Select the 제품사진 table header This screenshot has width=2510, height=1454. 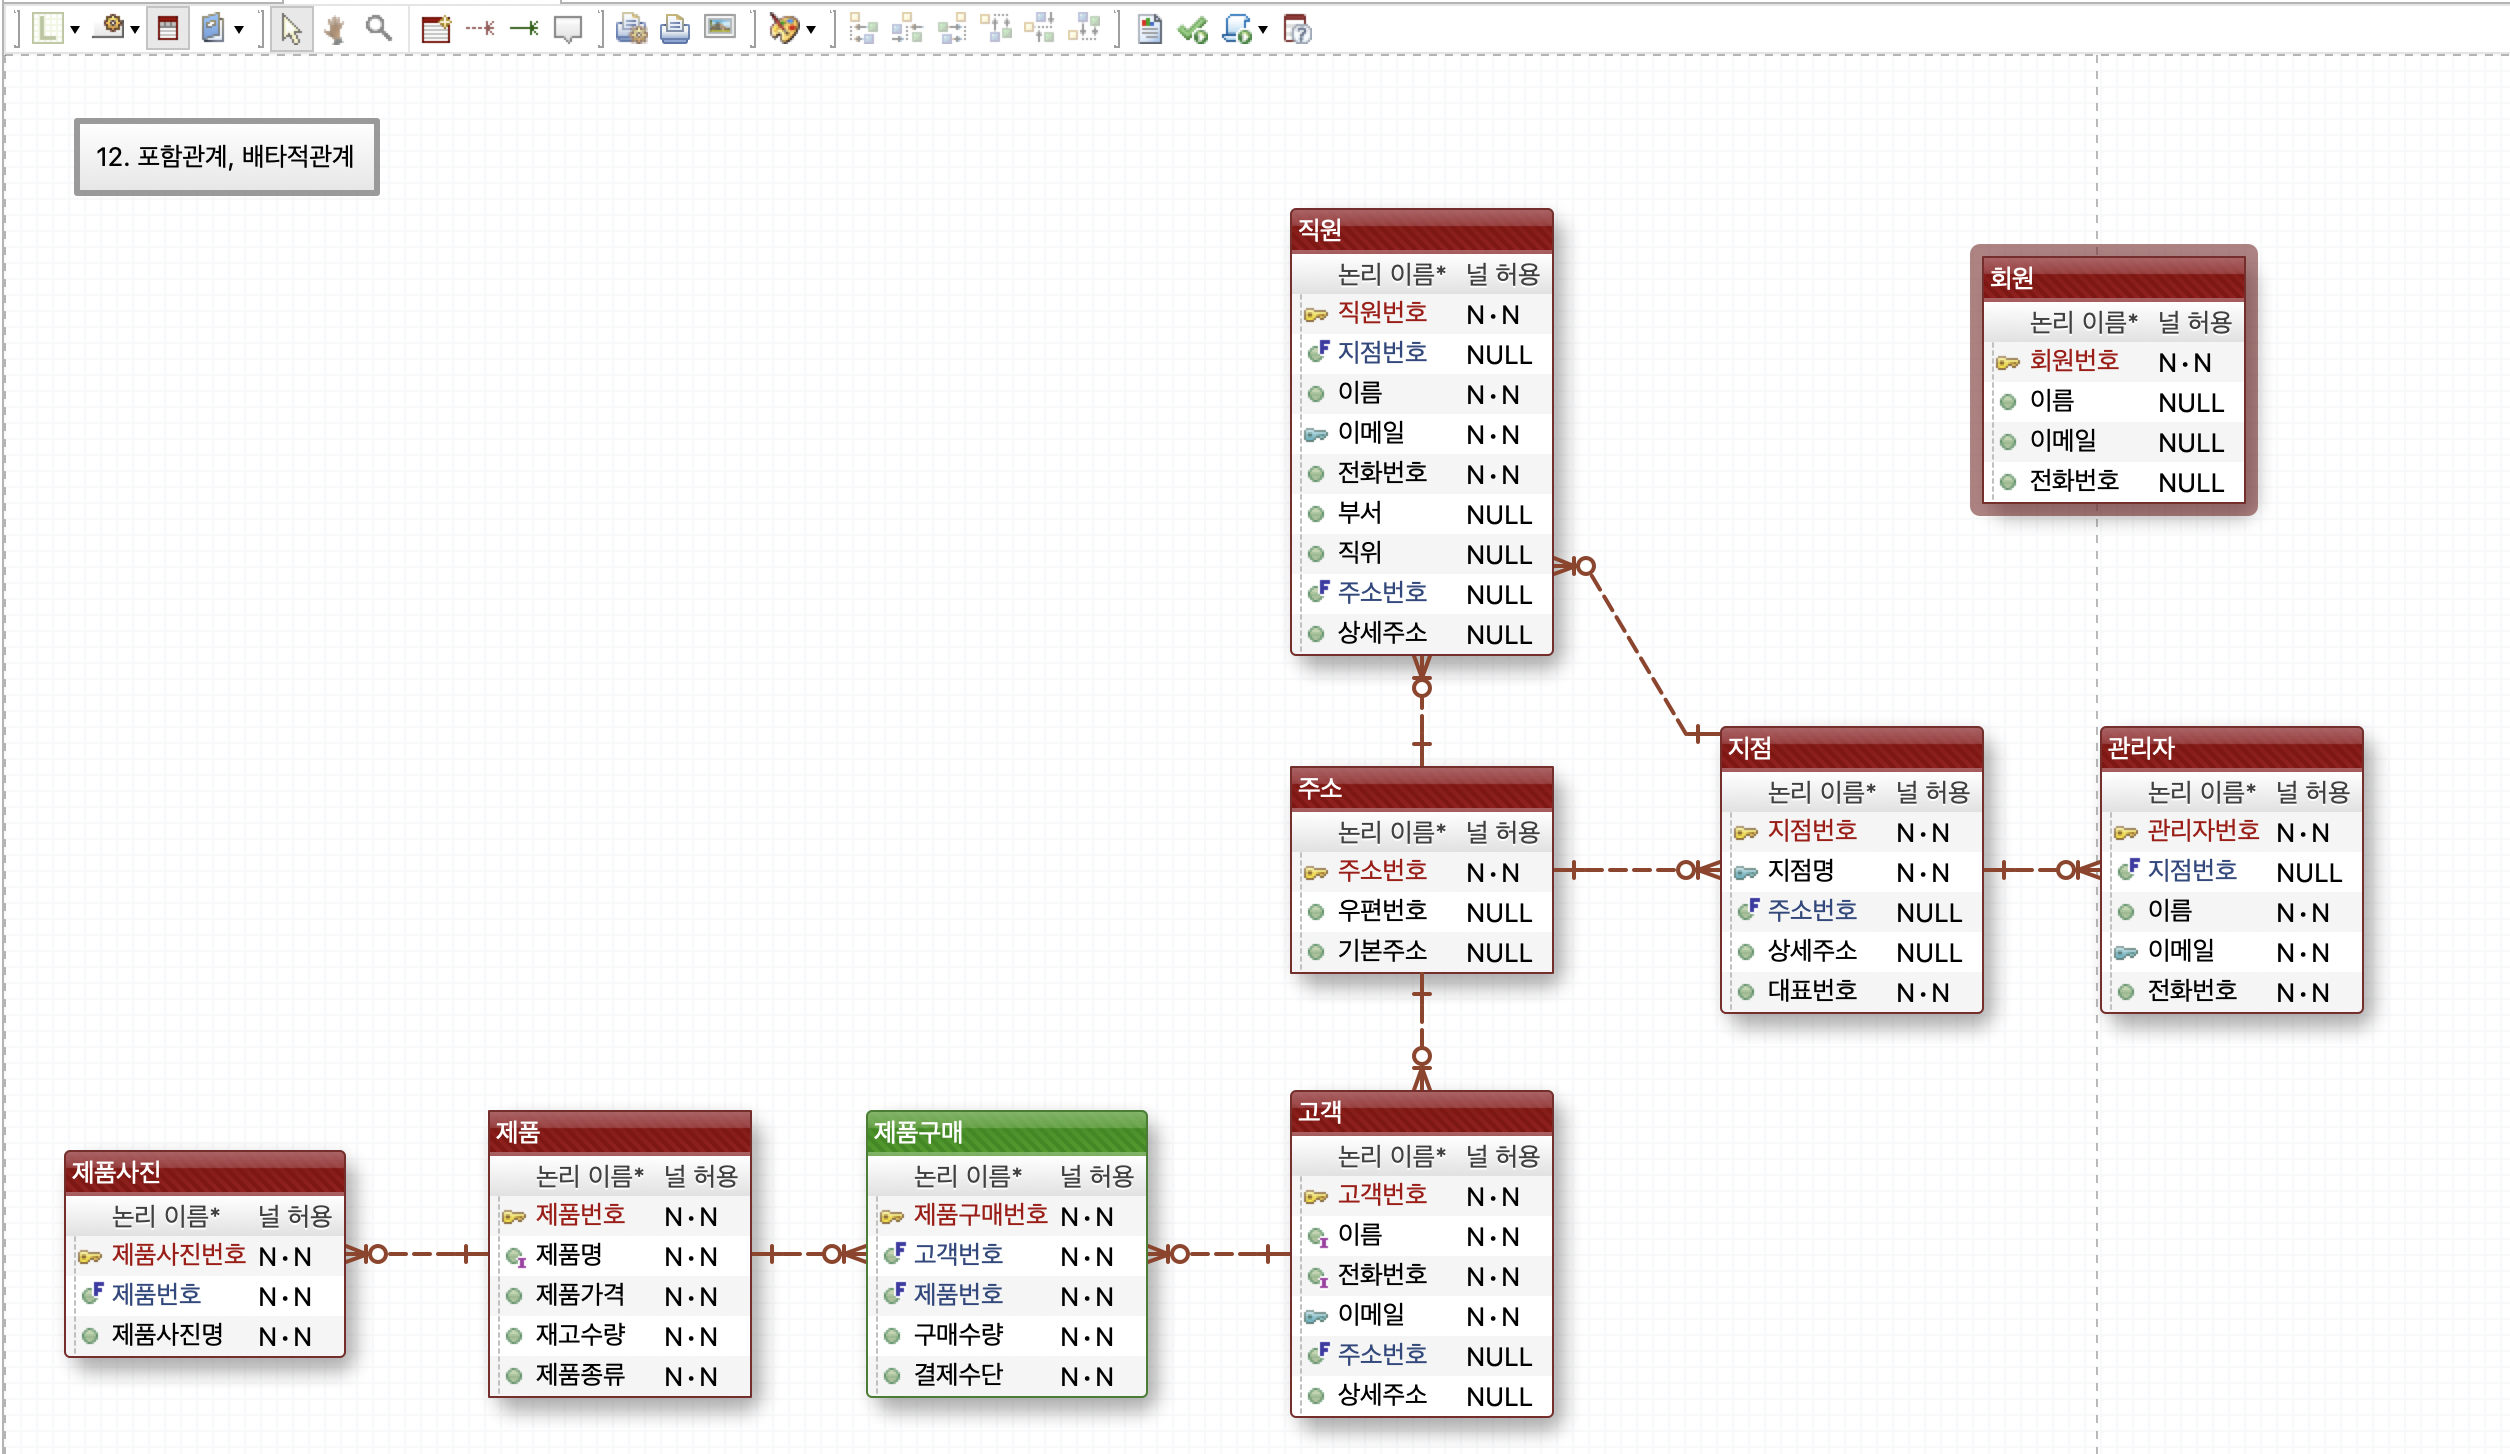[205, 1172]
